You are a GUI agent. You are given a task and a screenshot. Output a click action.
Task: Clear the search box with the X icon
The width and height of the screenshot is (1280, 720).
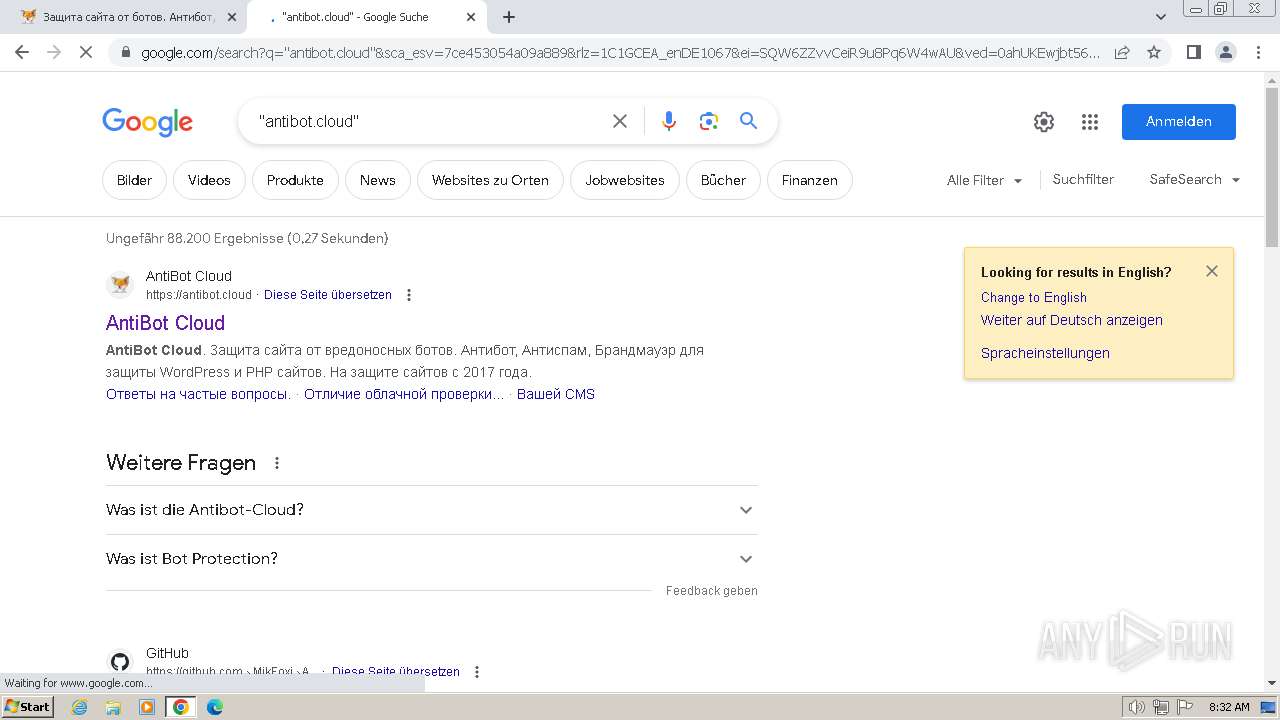click(620, 121)
